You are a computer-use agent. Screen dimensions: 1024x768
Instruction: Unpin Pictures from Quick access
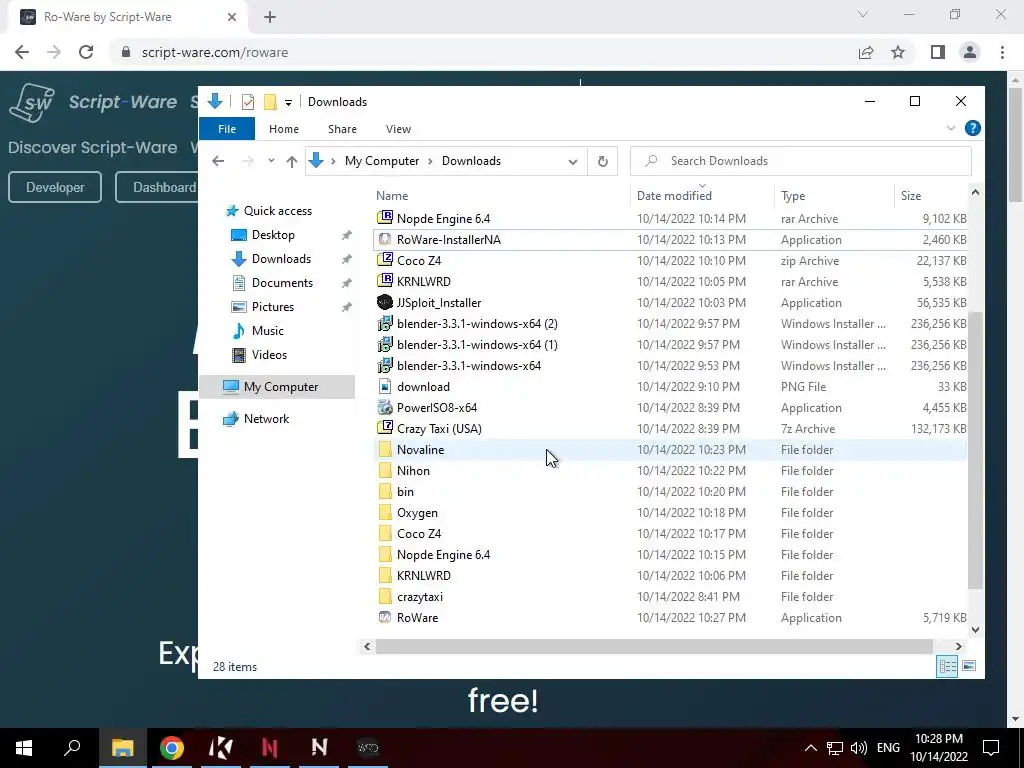(x=346, y=307)
